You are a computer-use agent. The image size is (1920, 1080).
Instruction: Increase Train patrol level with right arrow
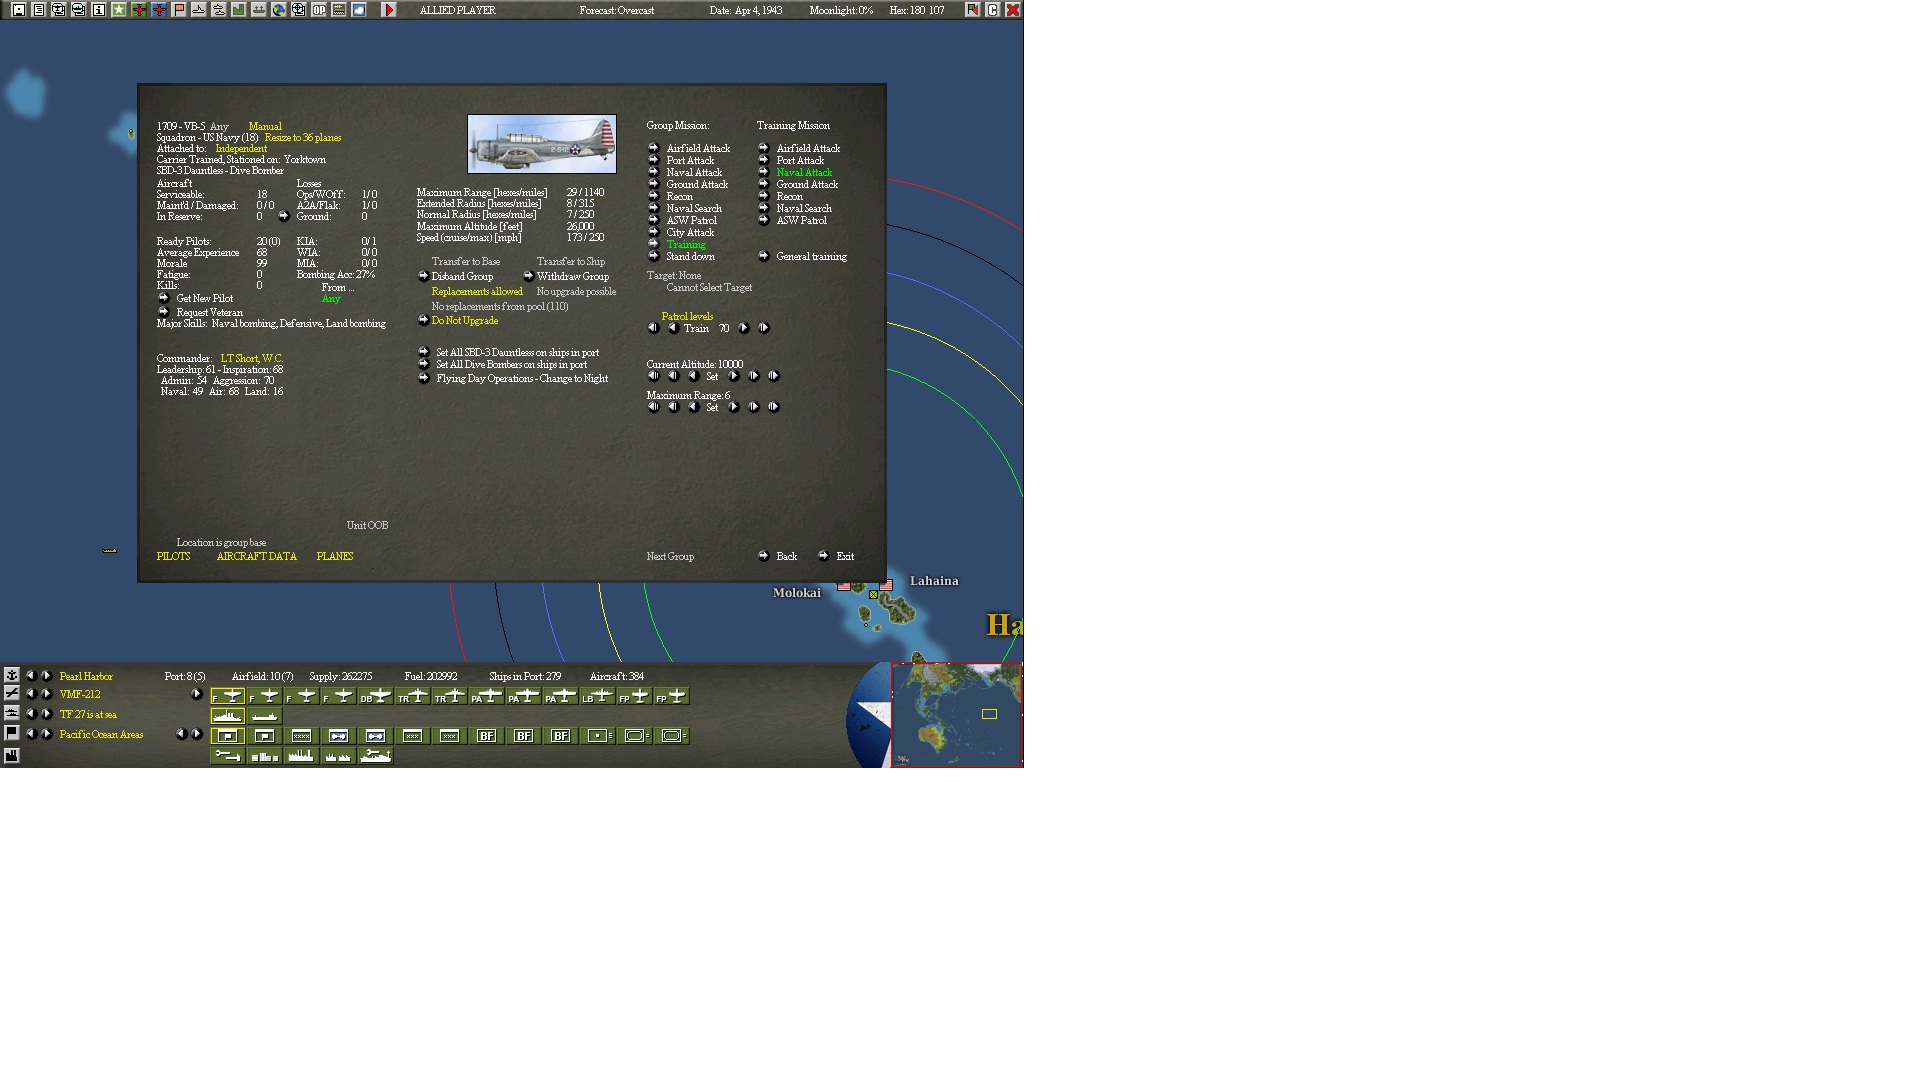point(743,328)
